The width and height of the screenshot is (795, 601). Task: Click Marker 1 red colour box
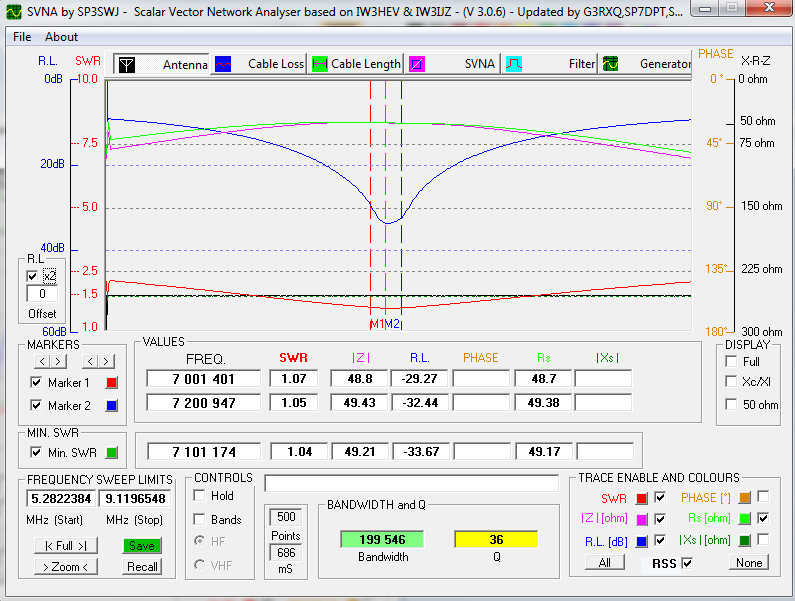click(112, 382)
